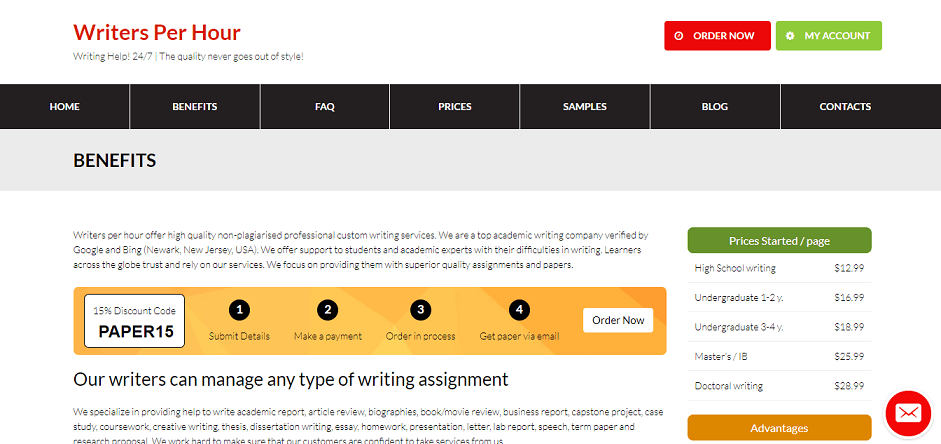Click the $25.99 price value
This screenshot has height=444, width=941.
point(849,356)
